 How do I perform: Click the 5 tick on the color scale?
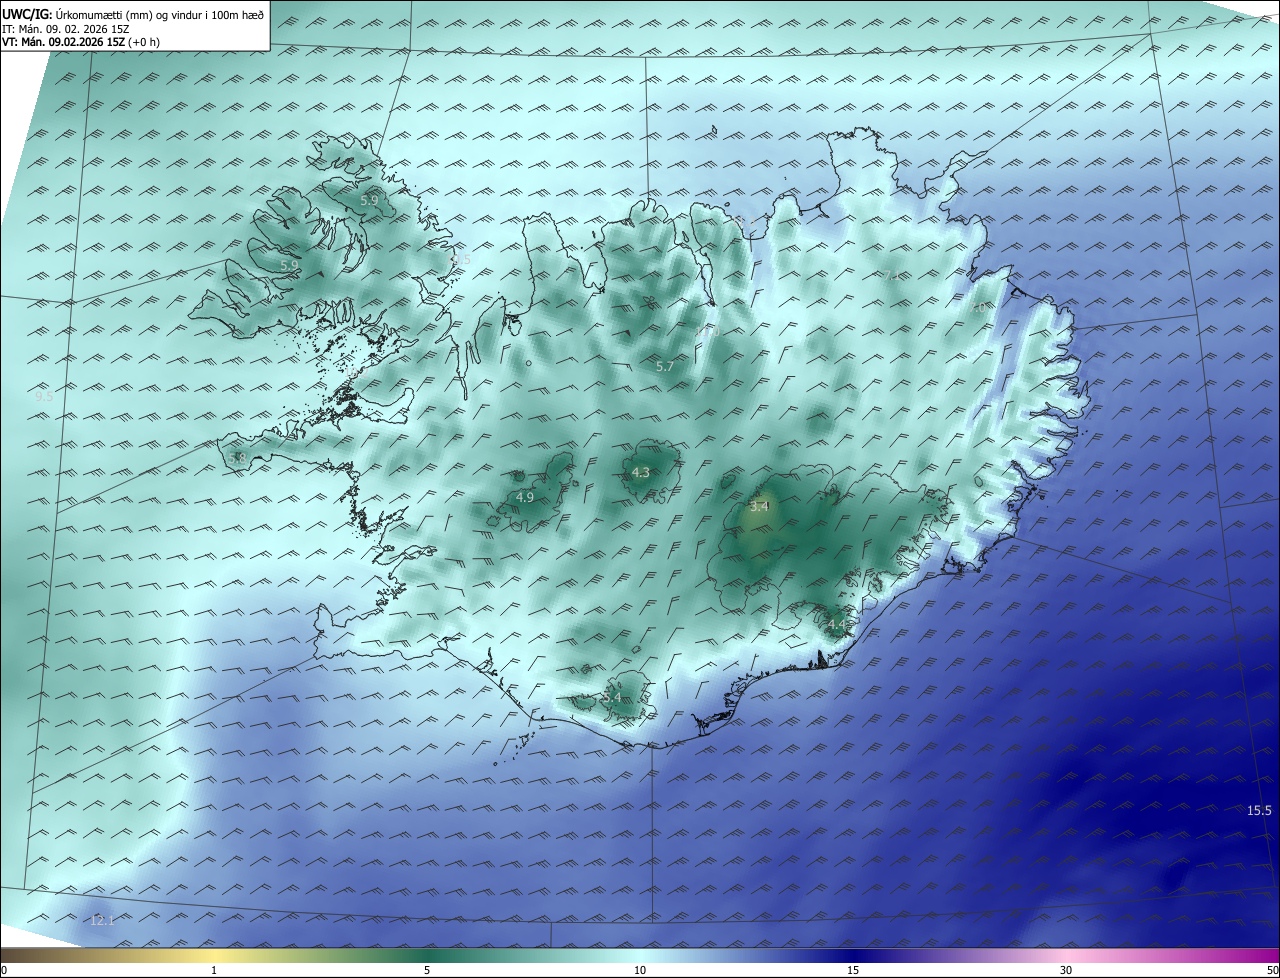pyautogui.click(x=427, y=970)
